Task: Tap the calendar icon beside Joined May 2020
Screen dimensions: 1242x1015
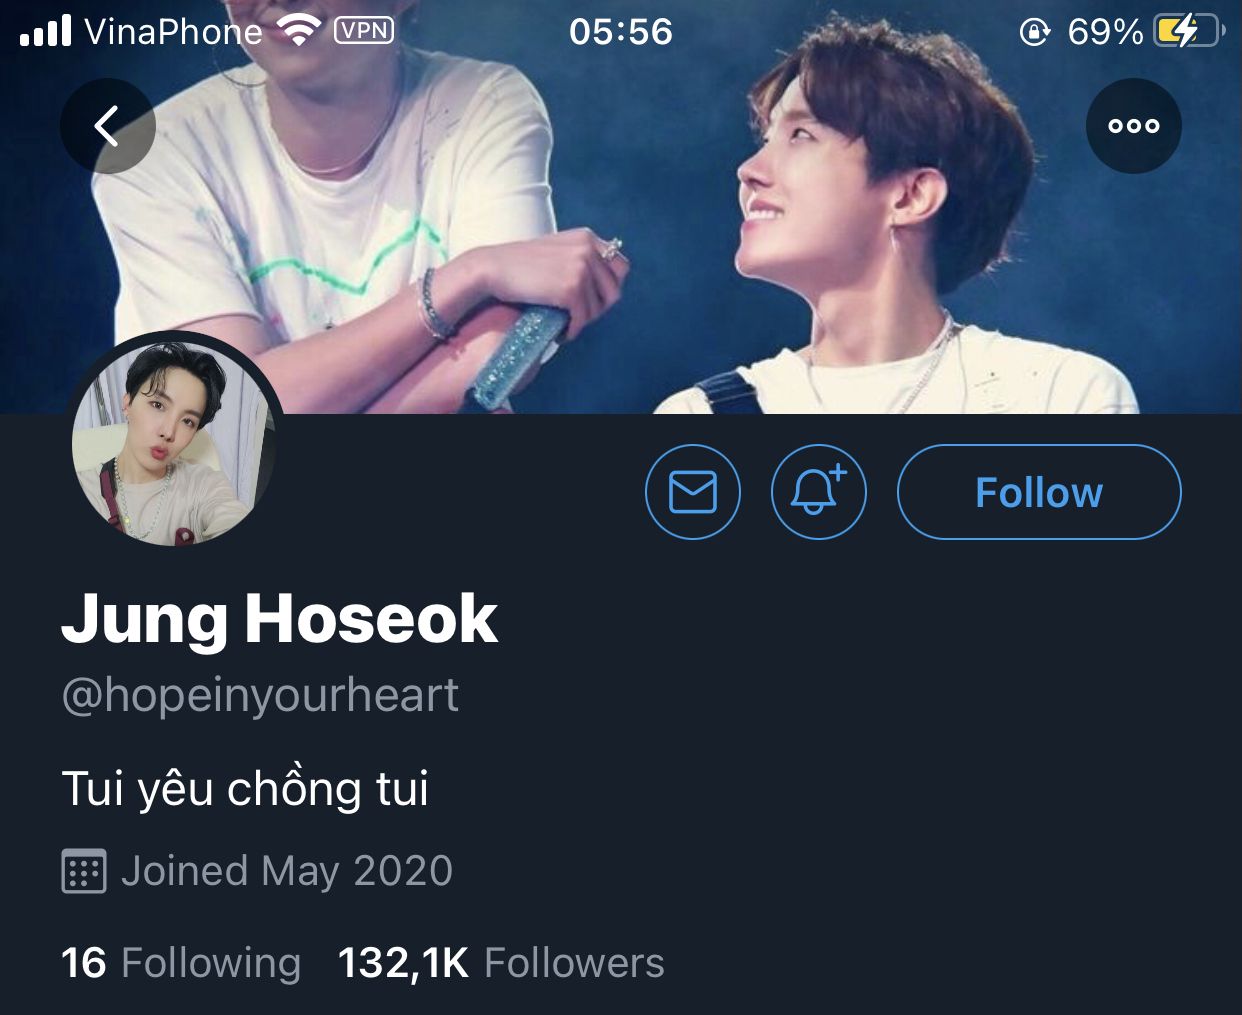Action: click(x=84, y=871)
